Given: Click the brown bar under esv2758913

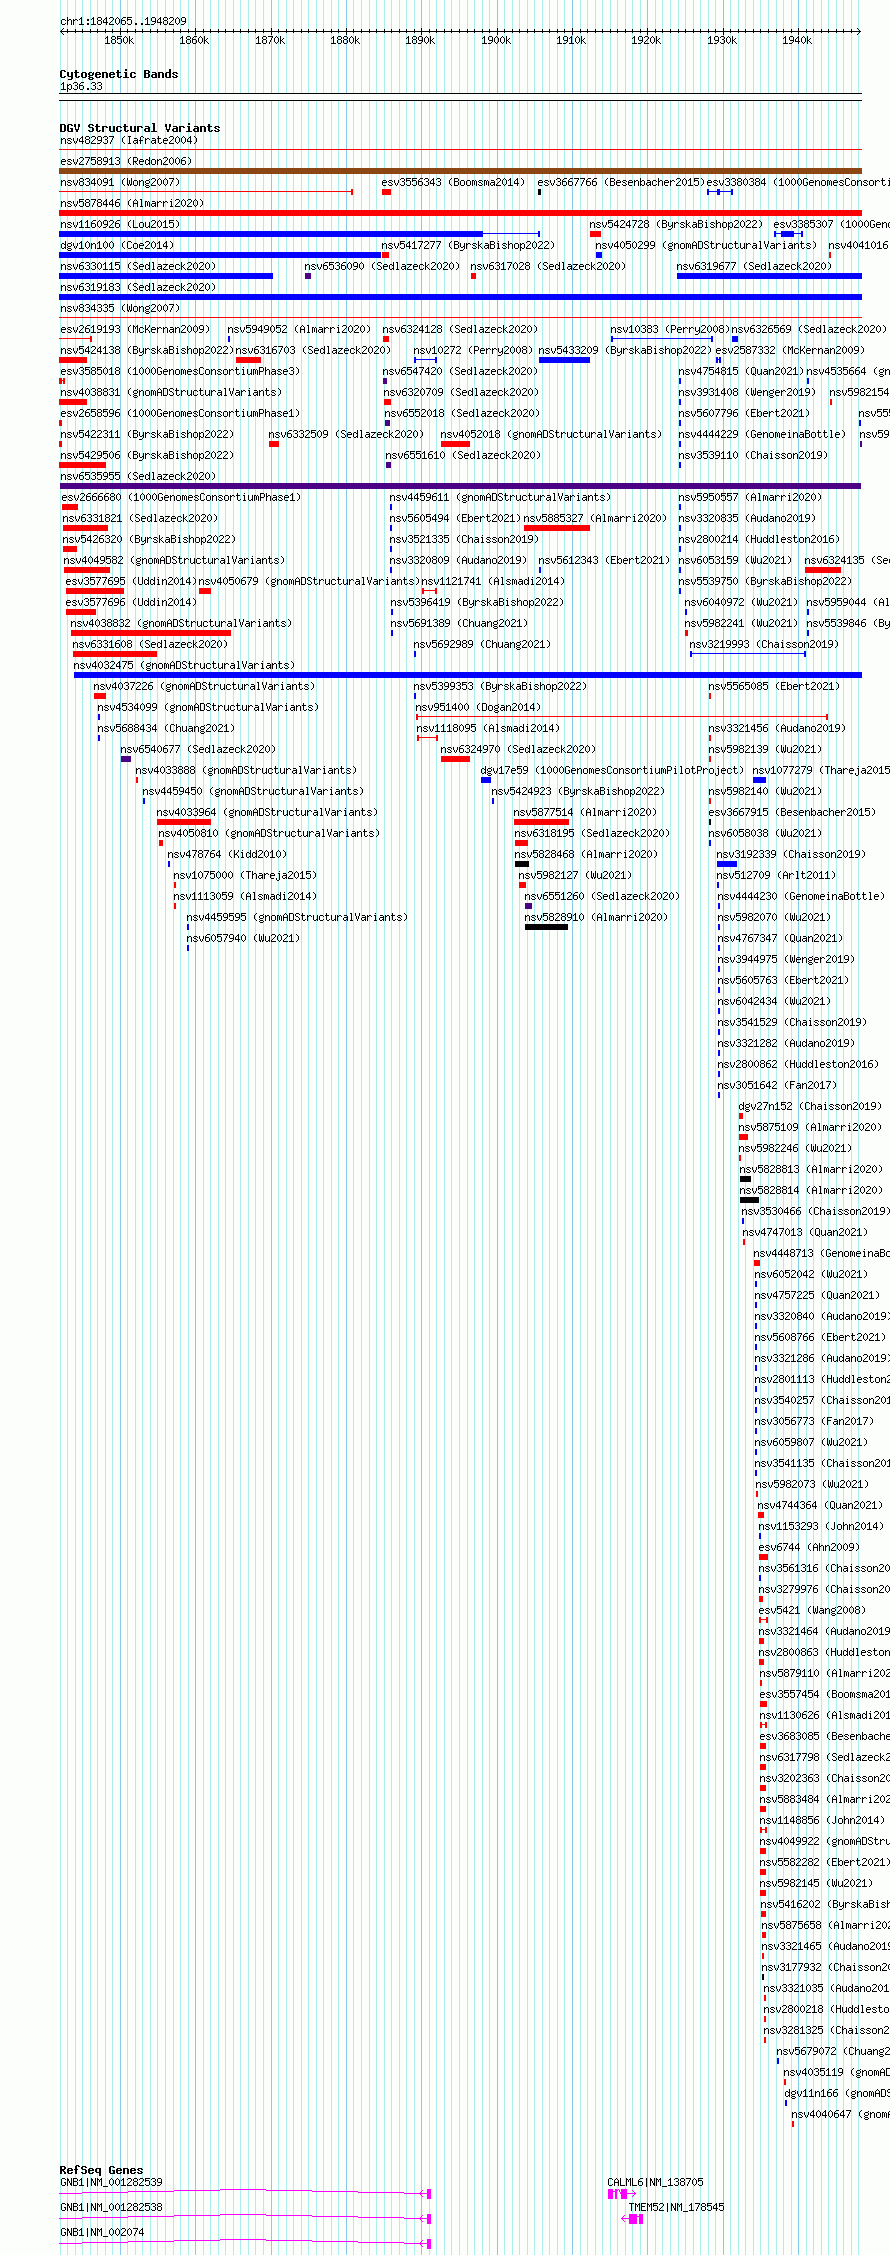Looking at the screenshot, I should coord(461,171).
